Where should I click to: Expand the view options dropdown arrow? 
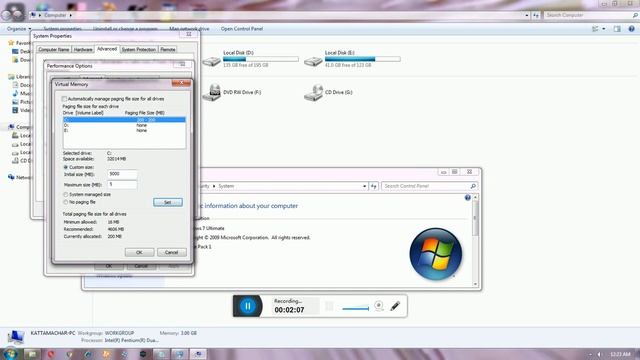(x=604, y=29)
